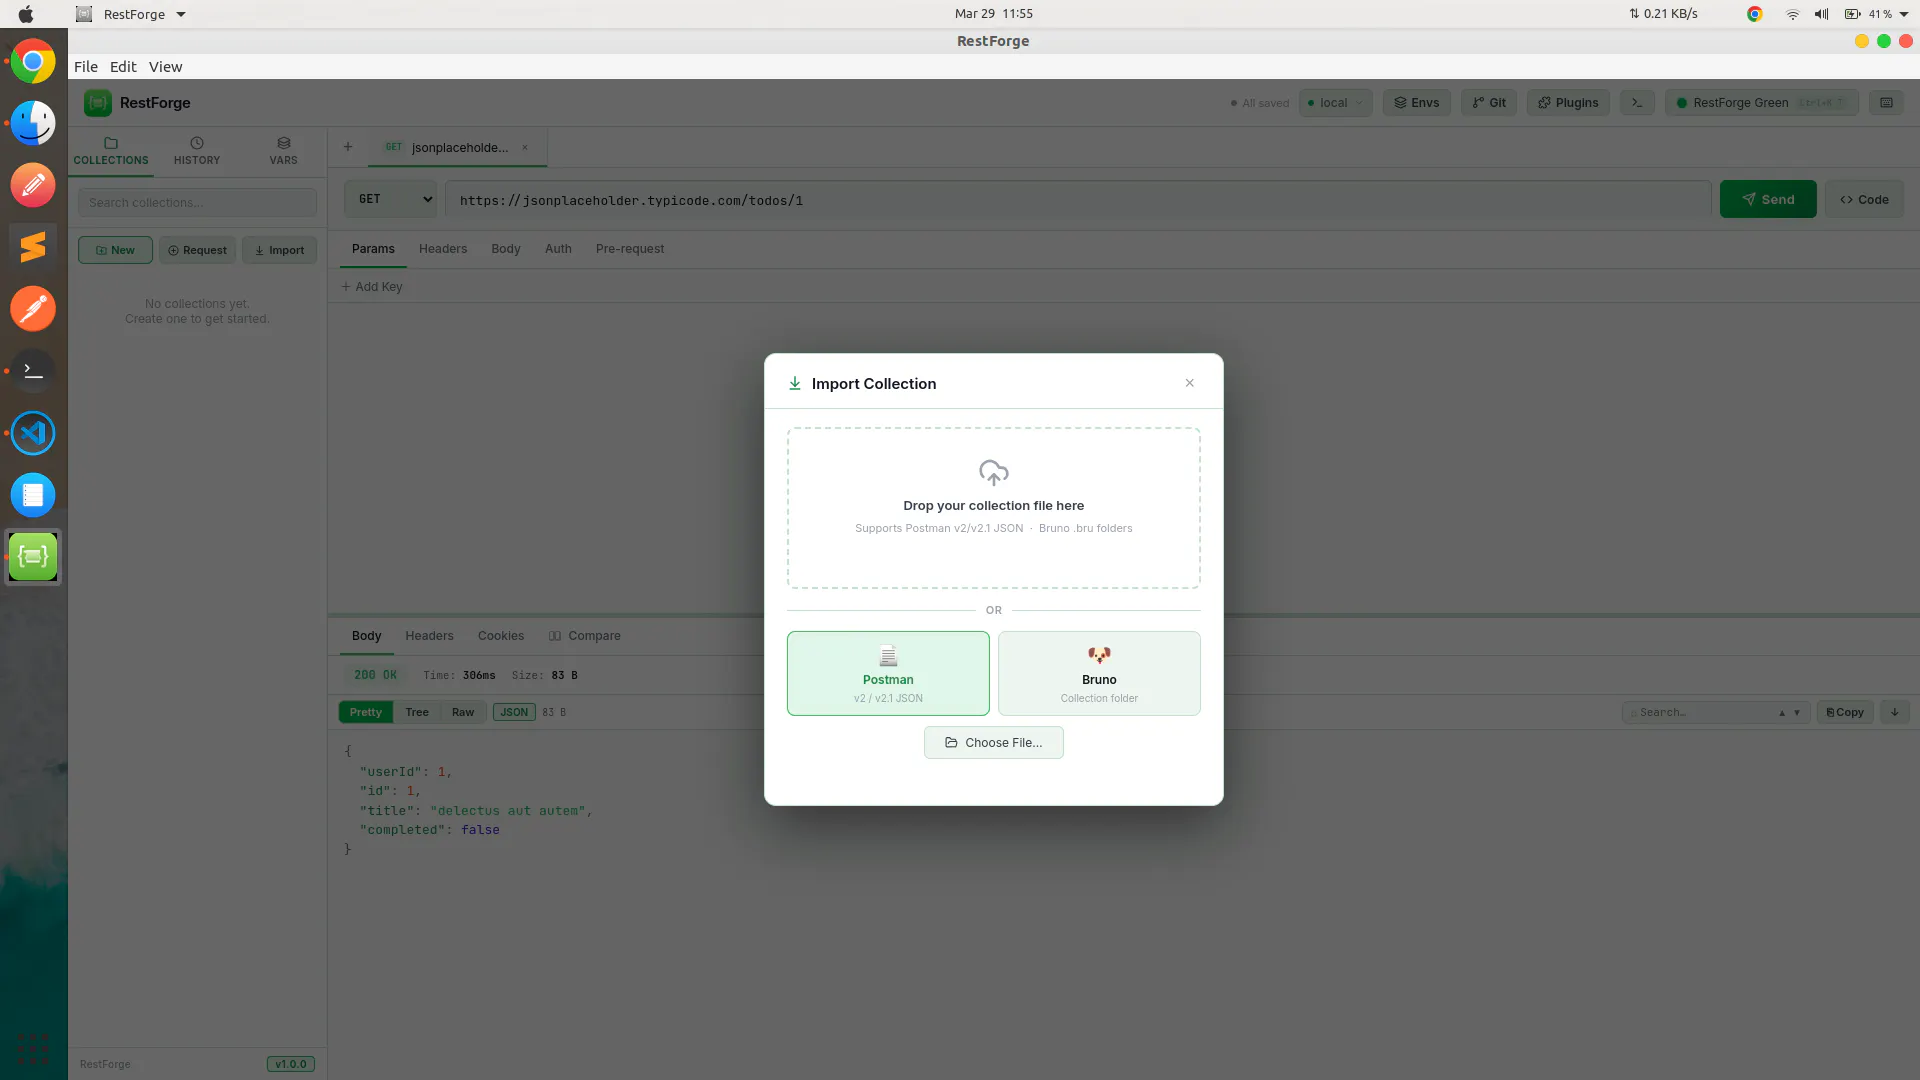Click the sidebar Import button
This screenshot has height=1080, width=1920.
[x=279, y=250]
